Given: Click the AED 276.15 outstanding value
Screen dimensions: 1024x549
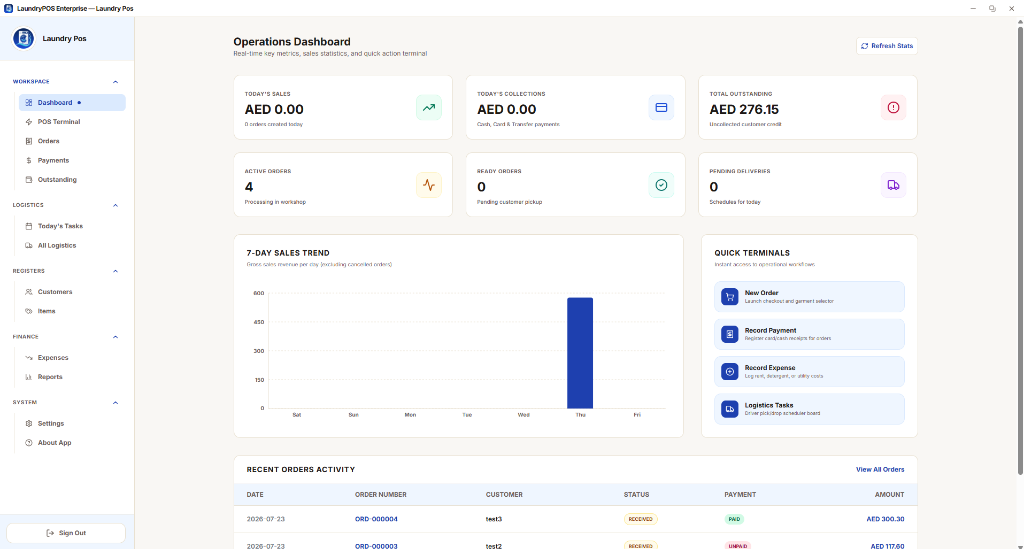Looking at the screenshot, I should 744,110.
